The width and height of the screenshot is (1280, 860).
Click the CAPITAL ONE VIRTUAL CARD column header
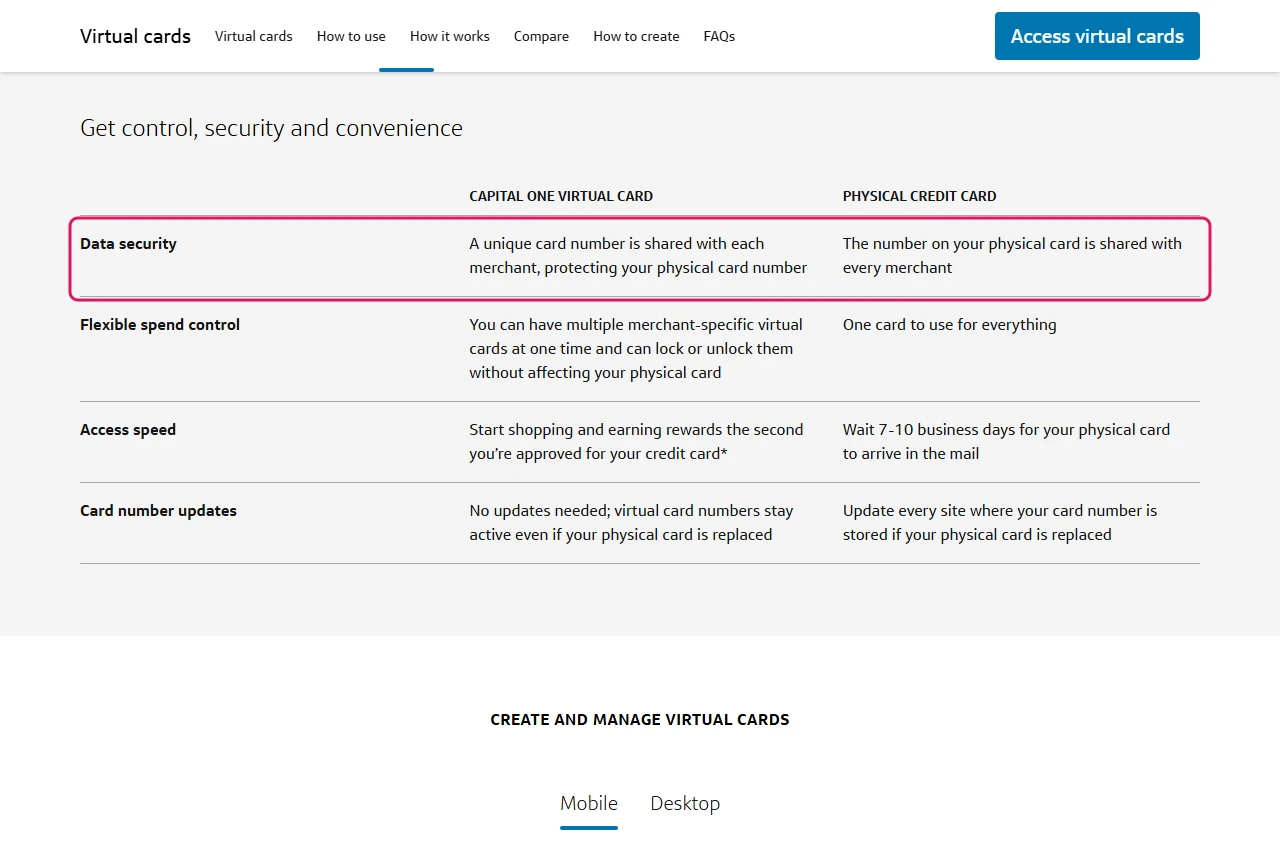pos(561,196)
